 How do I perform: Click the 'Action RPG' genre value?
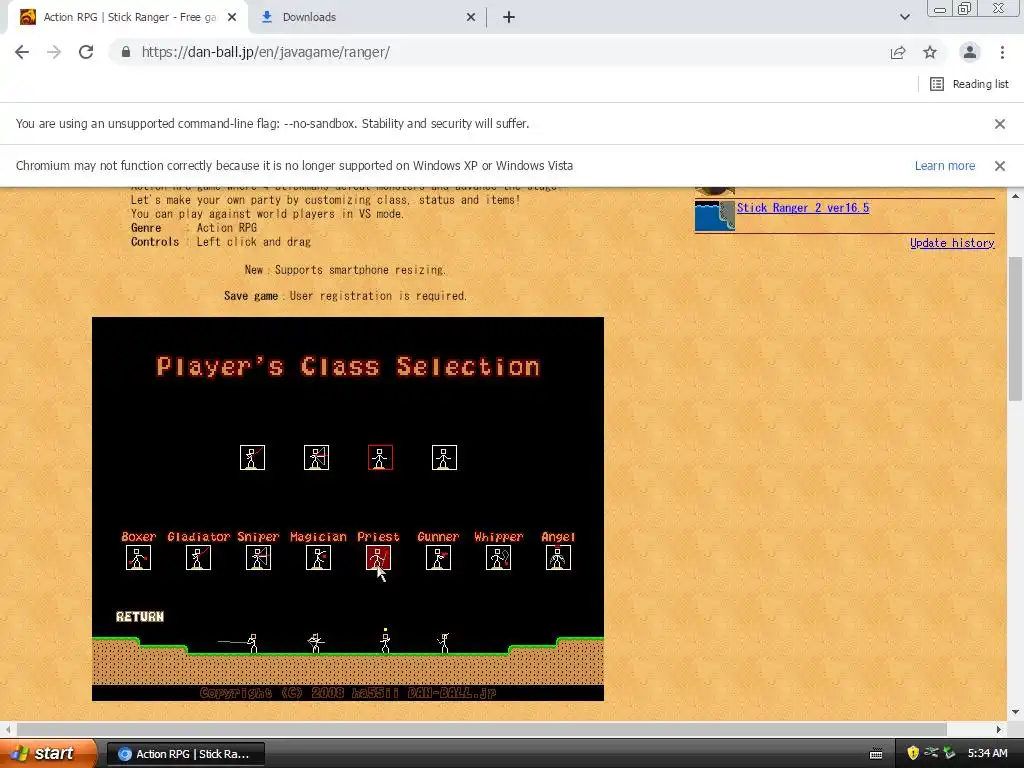pos(227,228)
